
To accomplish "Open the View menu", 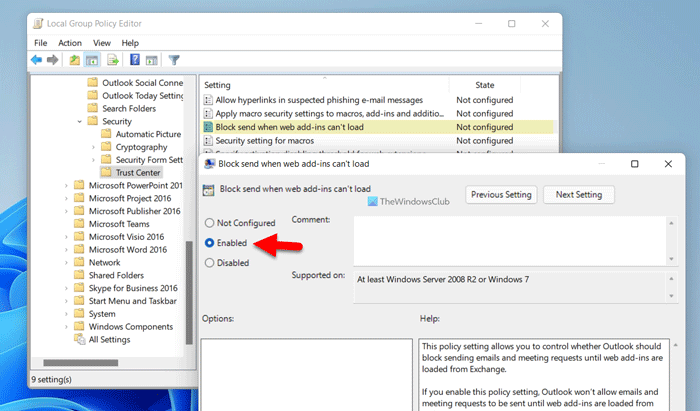I will 102,43.
